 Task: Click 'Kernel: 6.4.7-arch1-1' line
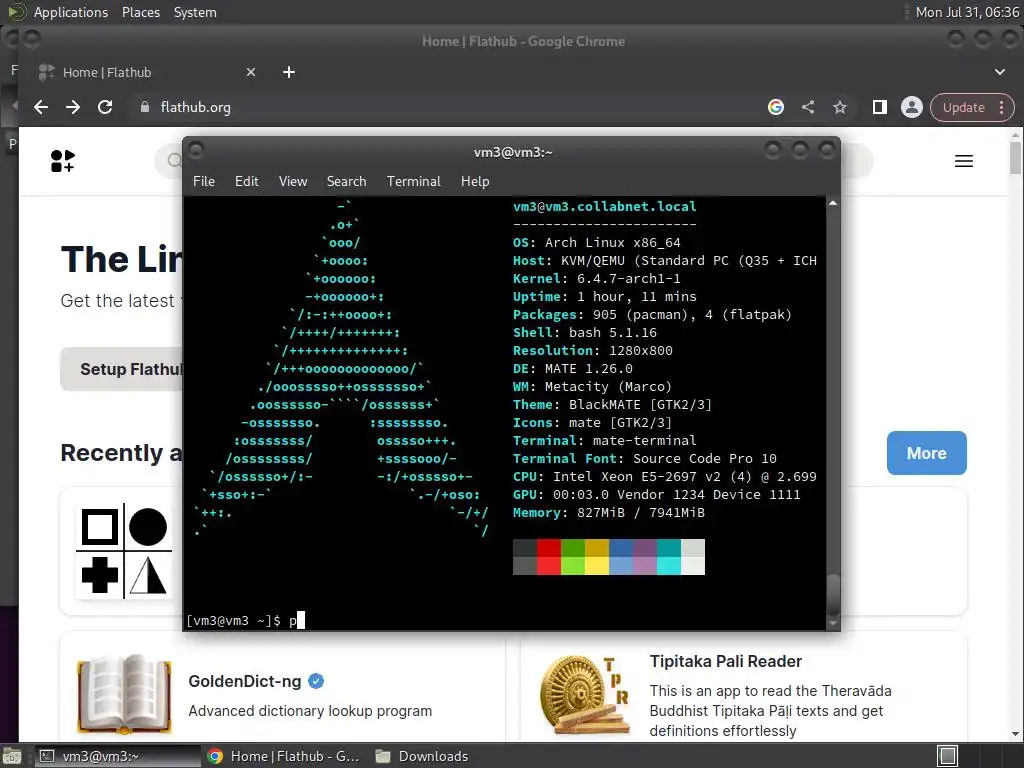point(596,278)
